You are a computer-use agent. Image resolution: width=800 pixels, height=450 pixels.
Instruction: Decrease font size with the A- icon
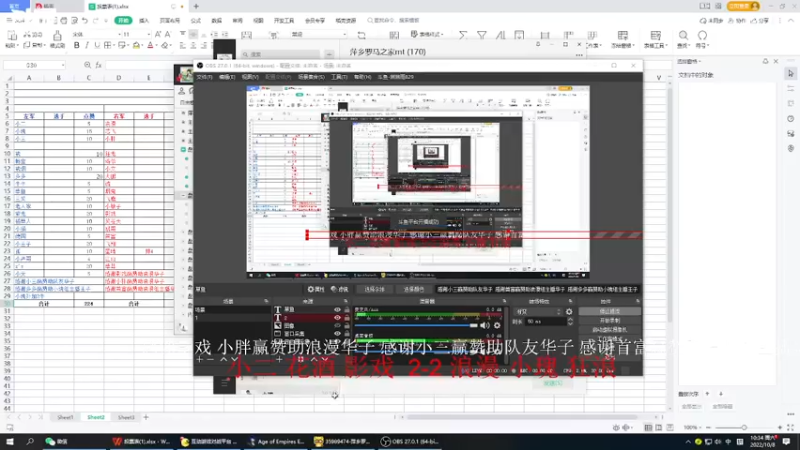click(x=167, y=34)
